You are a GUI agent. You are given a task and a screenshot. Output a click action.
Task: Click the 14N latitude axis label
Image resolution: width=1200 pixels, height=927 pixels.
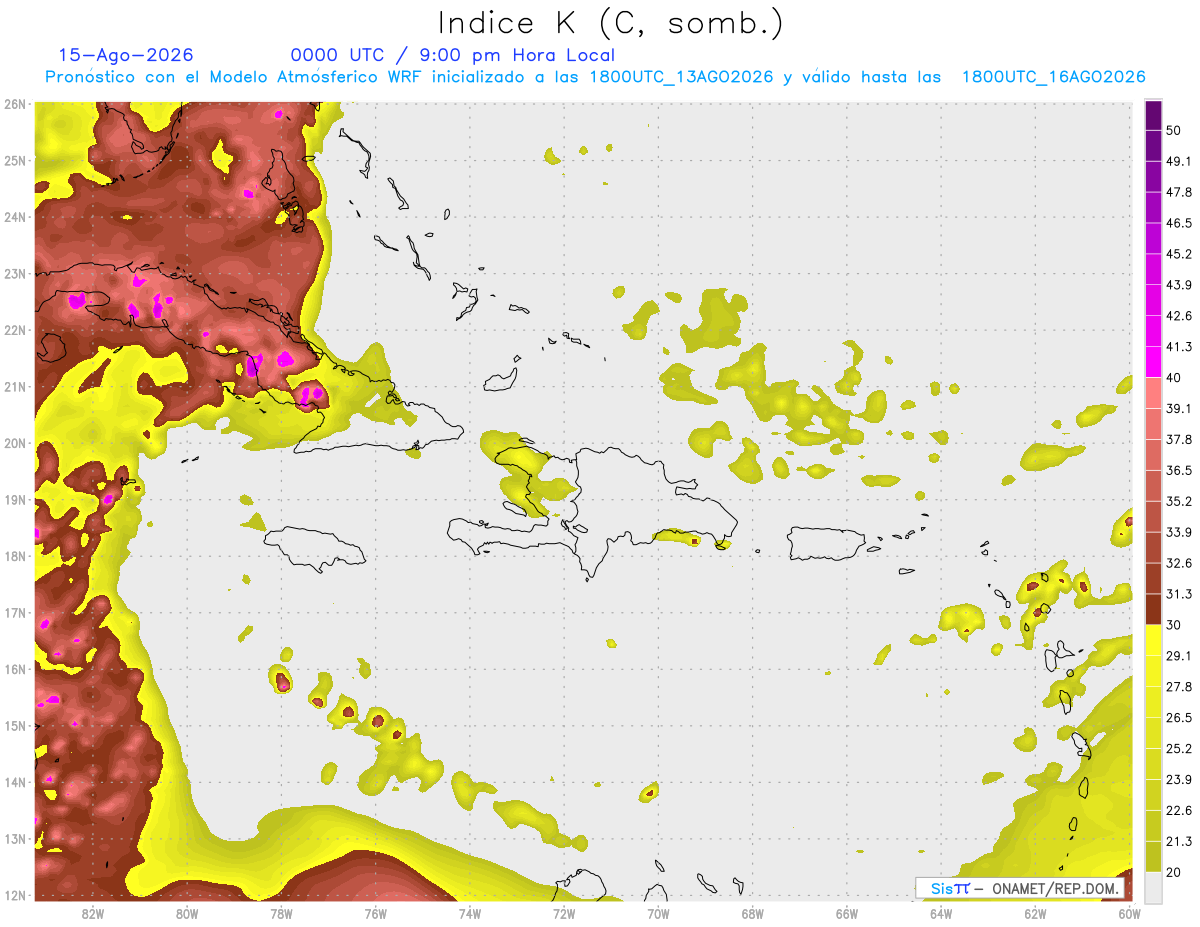14,782
